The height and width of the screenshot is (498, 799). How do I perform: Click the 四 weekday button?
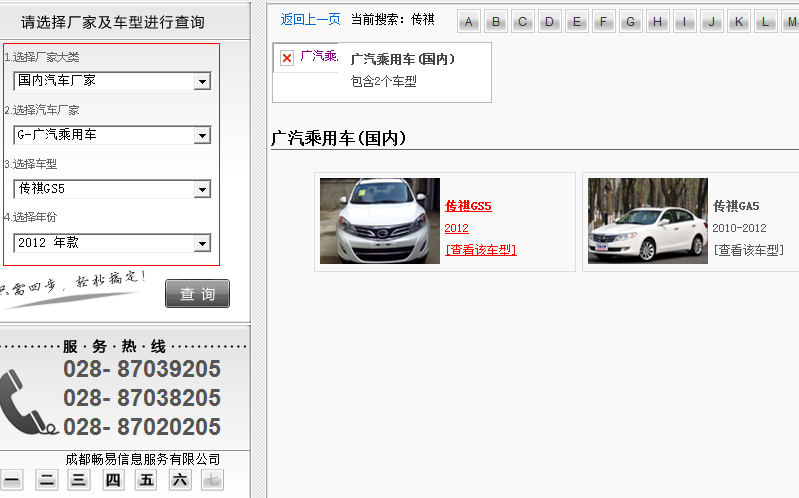[x=113, y=480]
